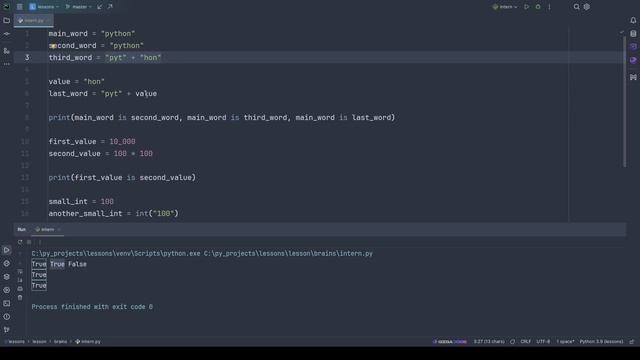Click the update project incoming arrow icon
640x360 pixels.
point(100,7)
